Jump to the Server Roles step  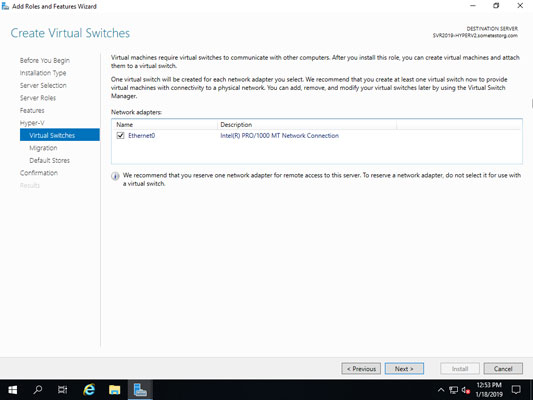tap(38, 98)
